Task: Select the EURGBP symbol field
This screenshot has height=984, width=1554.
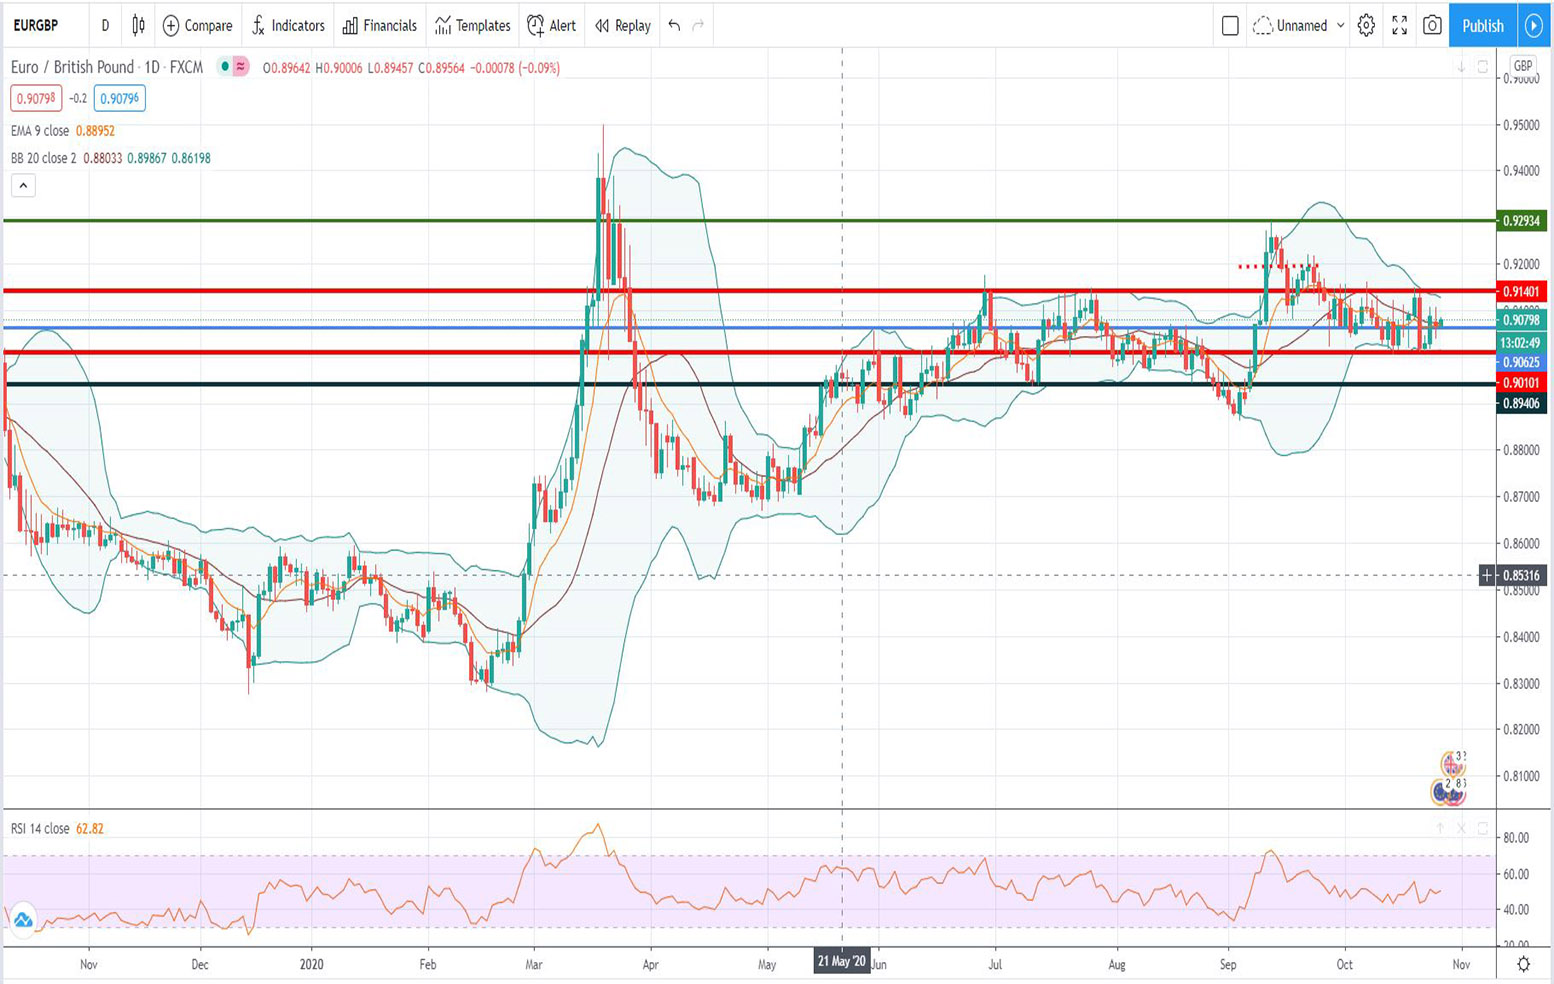Action: (x=35, y=26)
